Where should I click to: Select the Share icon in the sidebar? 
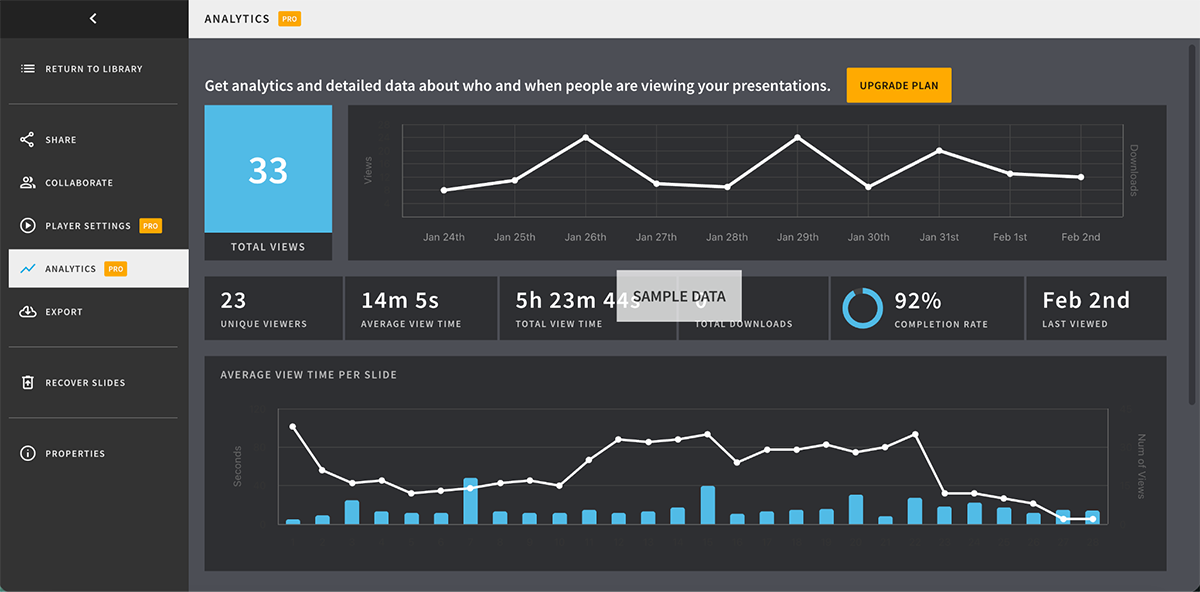point(26,139)
